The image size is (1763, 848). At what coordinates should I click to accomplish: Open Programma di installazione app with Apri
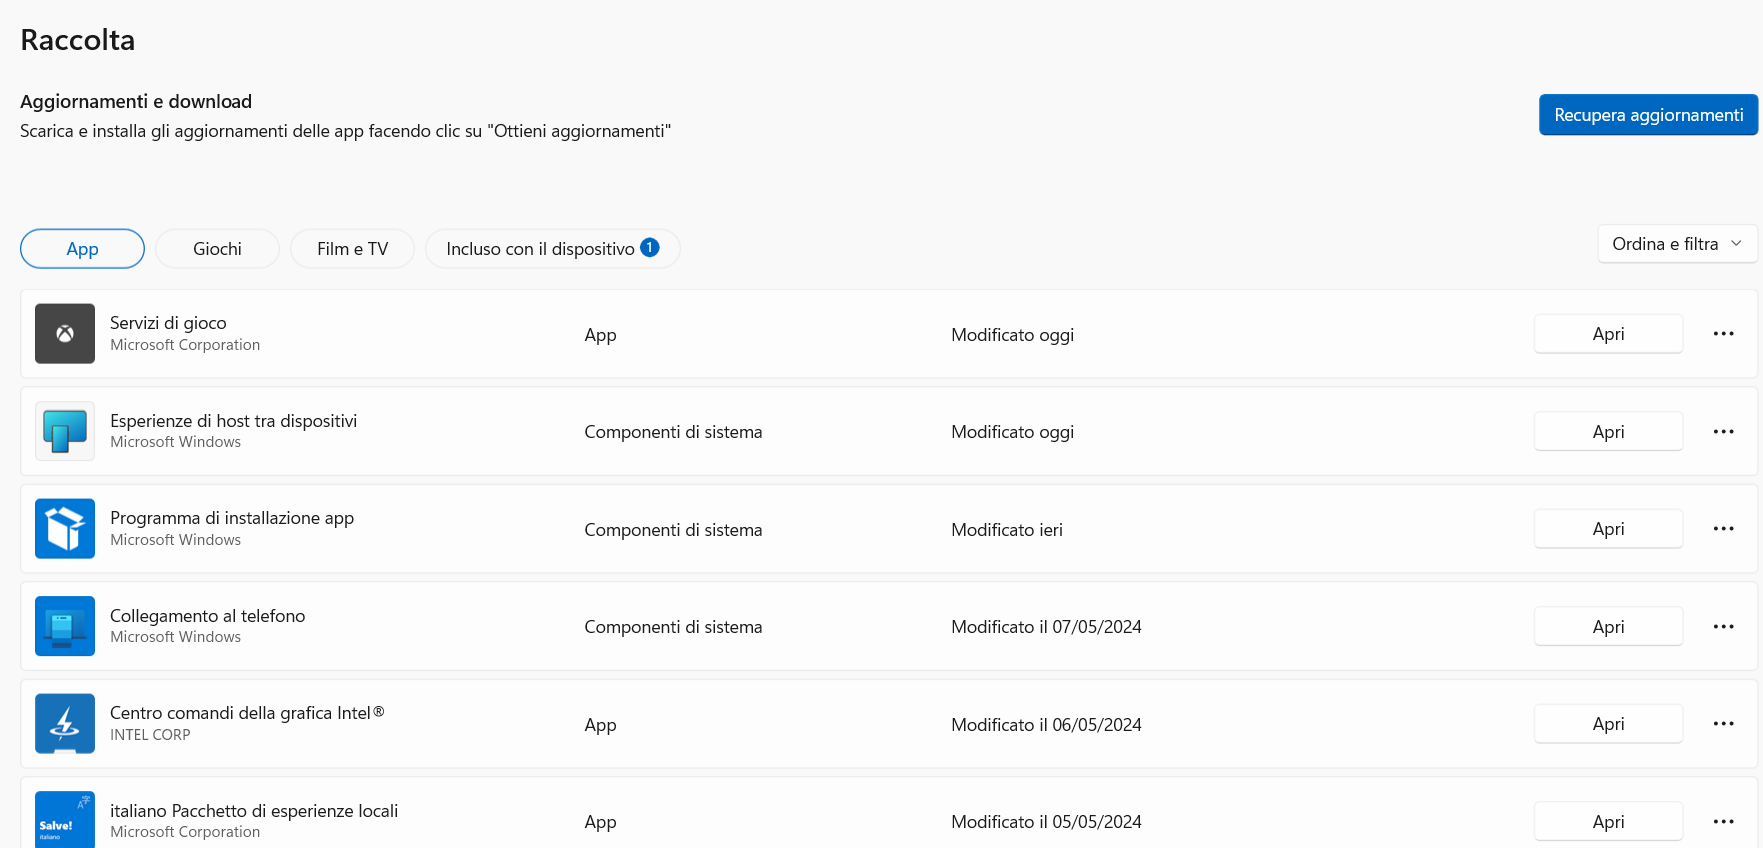point(1608,529)
